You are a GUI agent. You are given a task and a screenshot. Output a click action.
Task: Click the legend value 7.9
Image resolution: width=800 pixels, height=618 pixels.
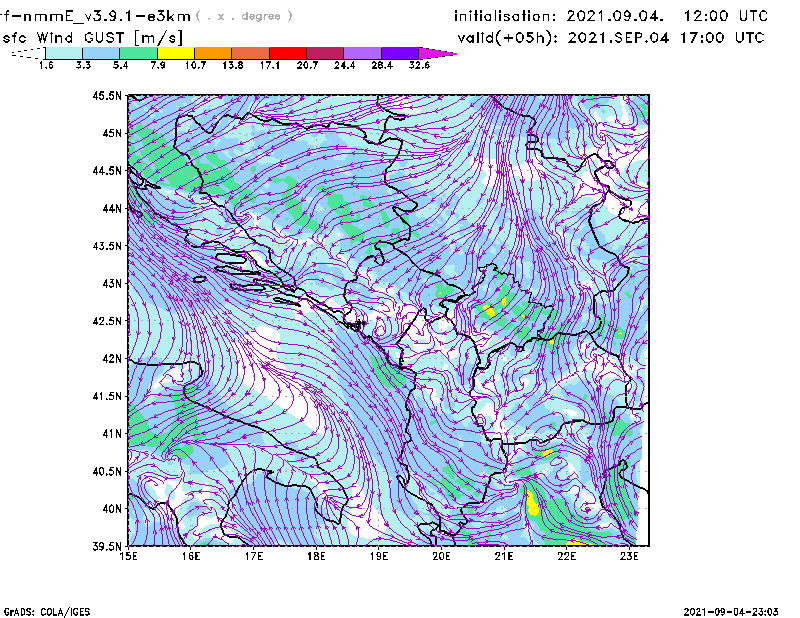(x=158, y=65)
